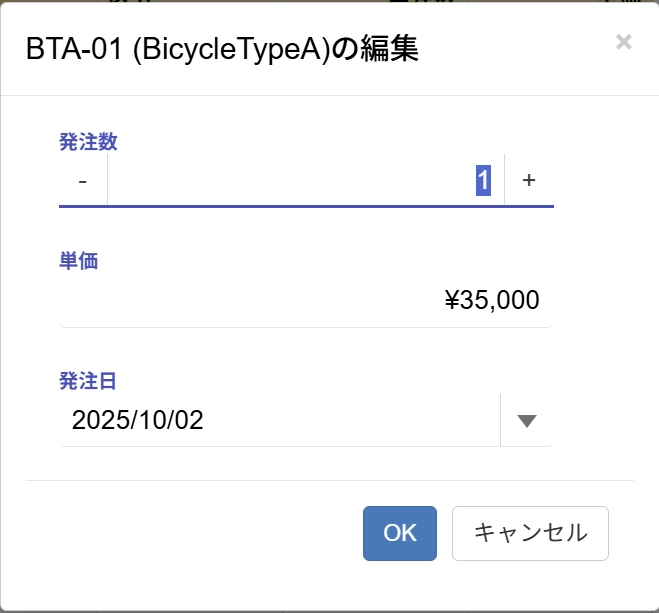Screen dimensions: 659x613
Task: Click the 単価 field showing ¥35,000
Action: click(306, 300)
